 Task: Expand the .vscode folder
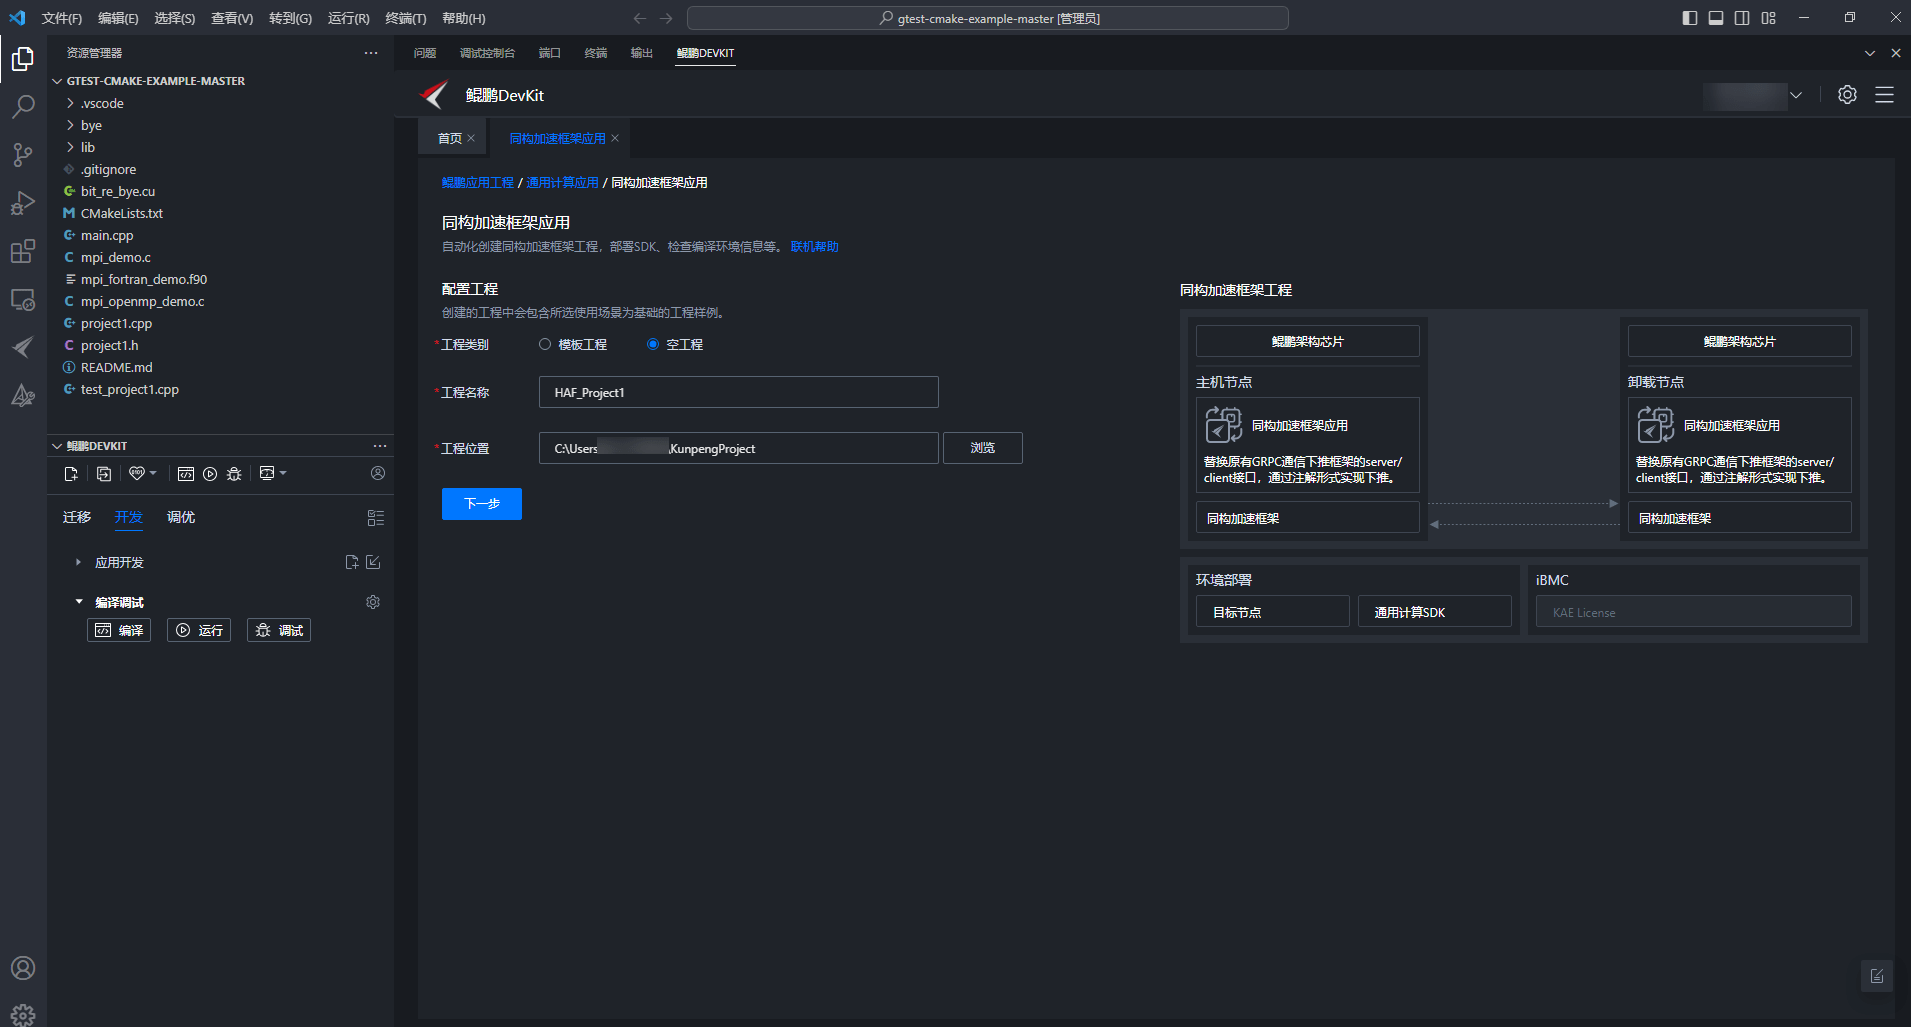pyautogui.click(x=70, y=103)
